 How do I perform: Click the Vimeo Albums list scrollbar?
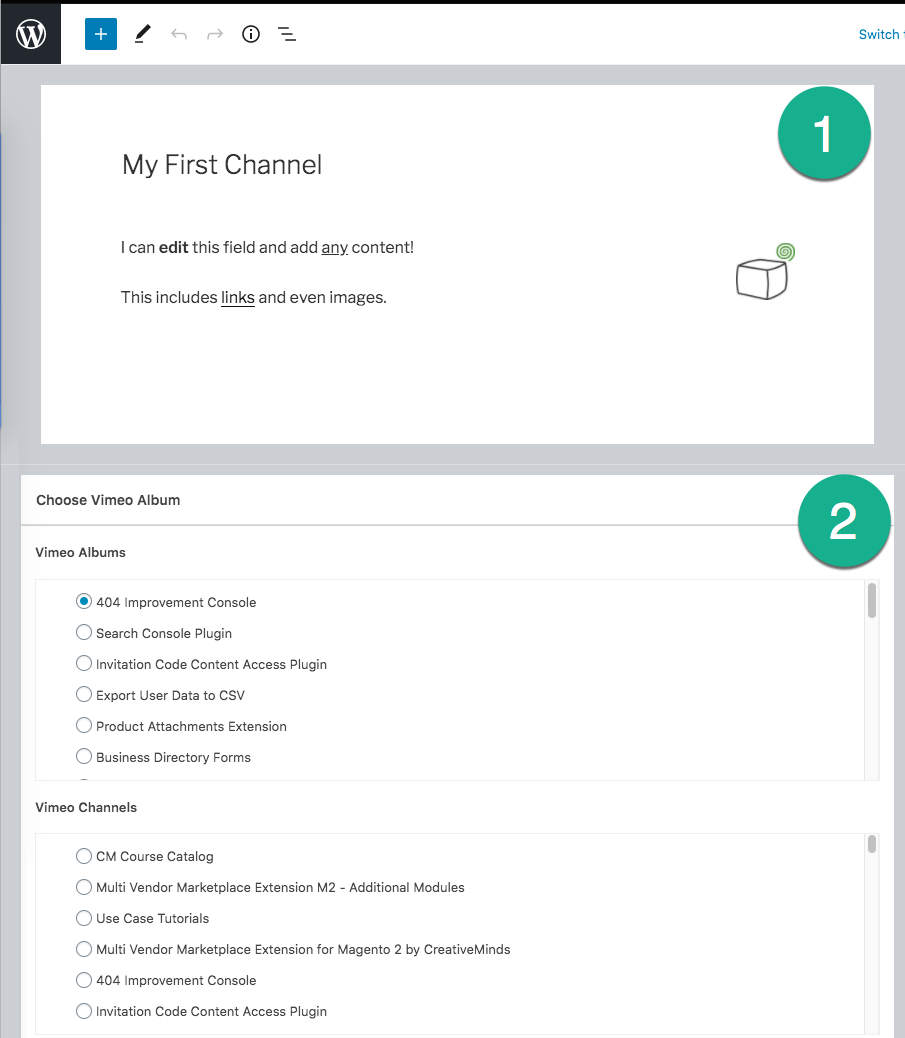[x=872, y=600]
